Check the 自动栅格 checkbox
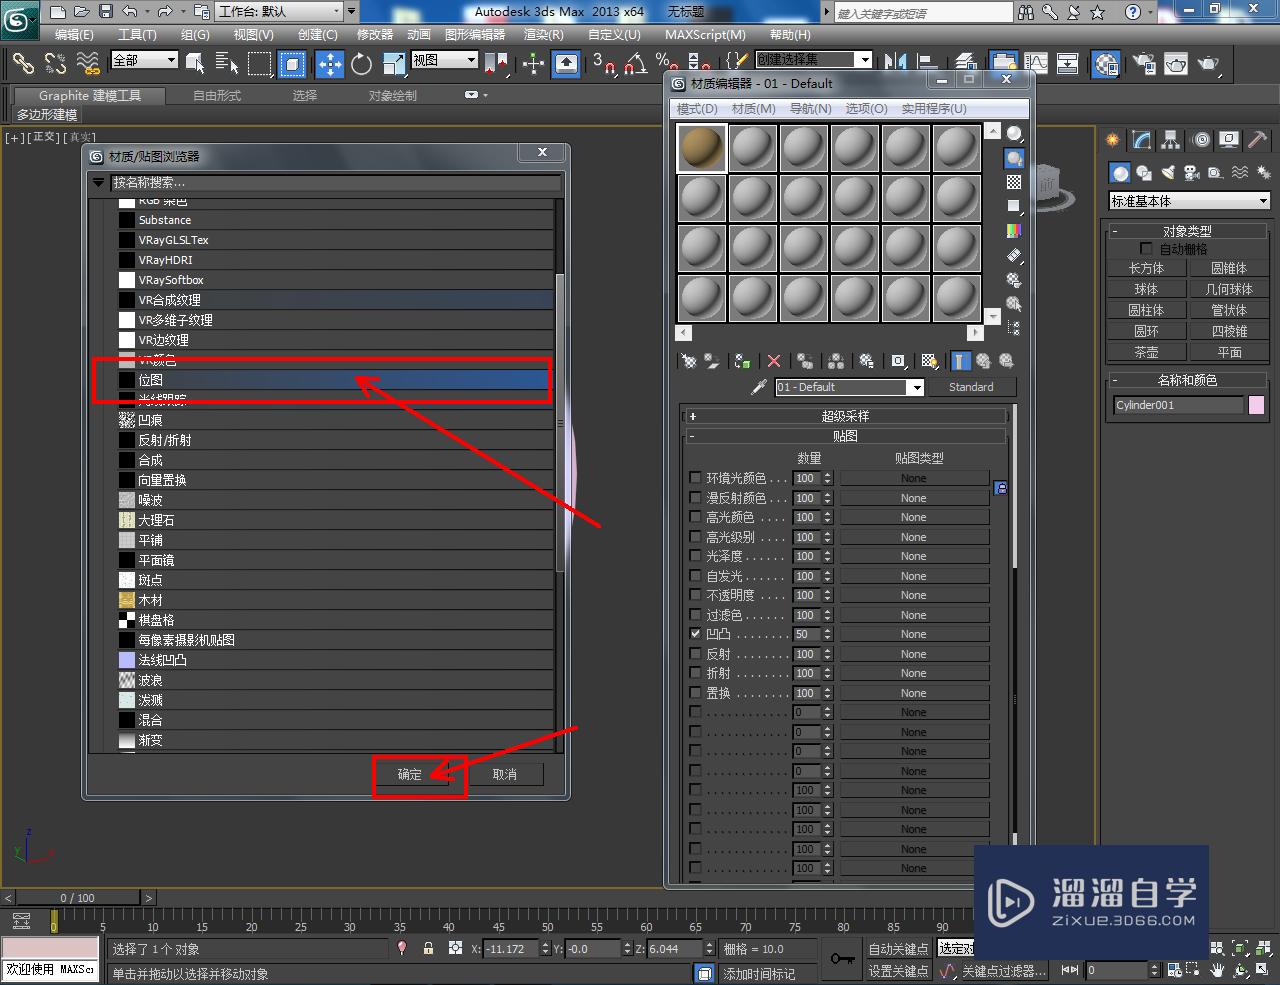Screen dimensions: 1280x985 [1146, 249]
